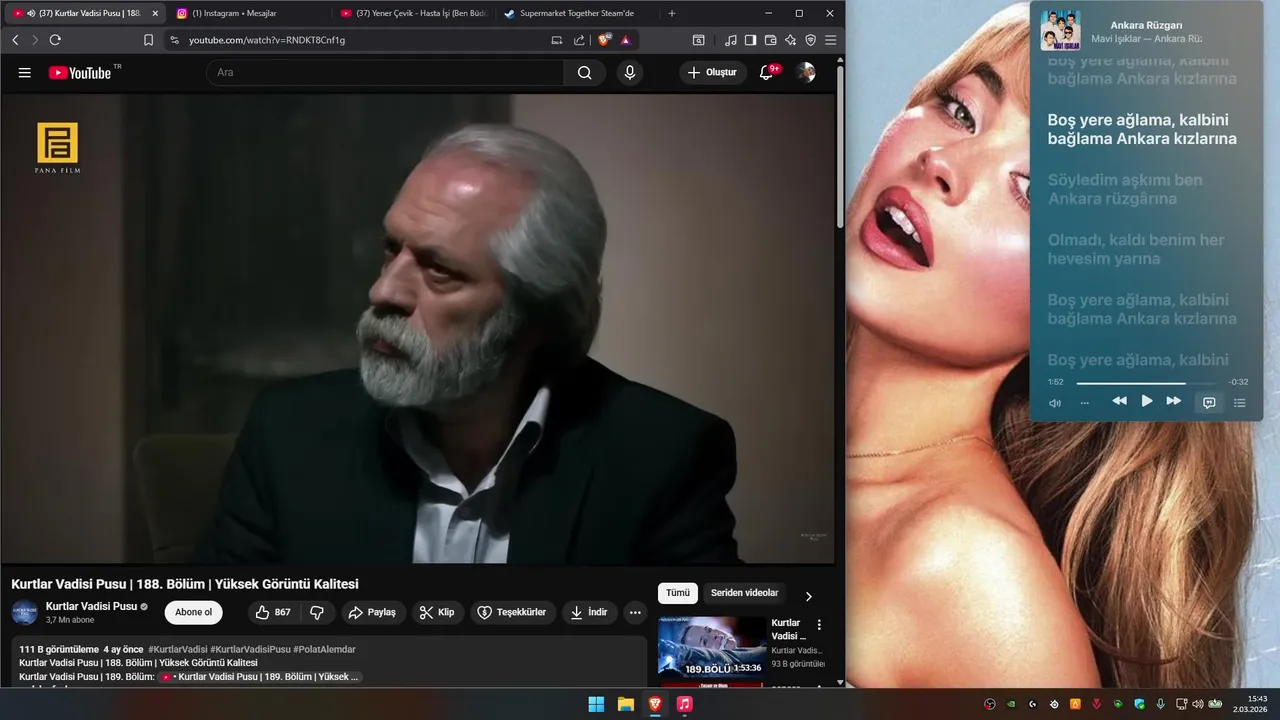Open Brave Shields lion icon
The width and height of the screenshot is (1280, 720).
[x=604, y=40]
